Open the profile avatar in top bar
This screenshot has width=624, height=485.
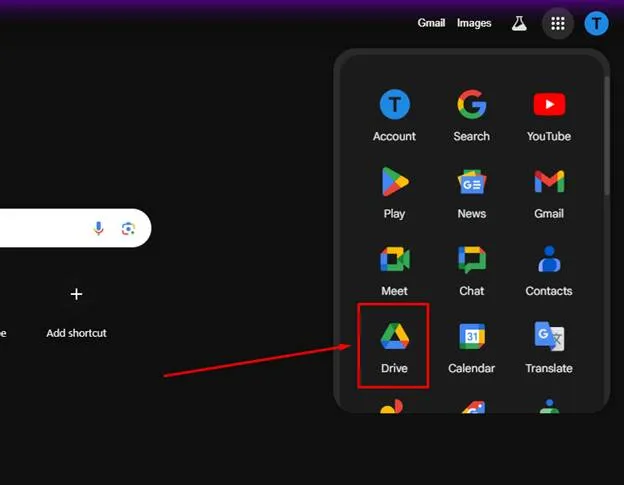point(596,23)
